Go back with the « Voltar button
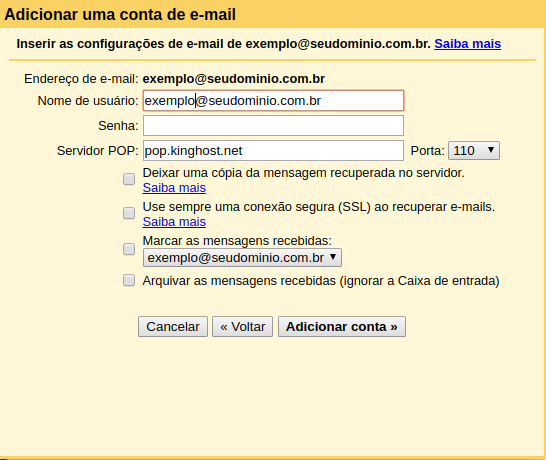 point(242,327)
